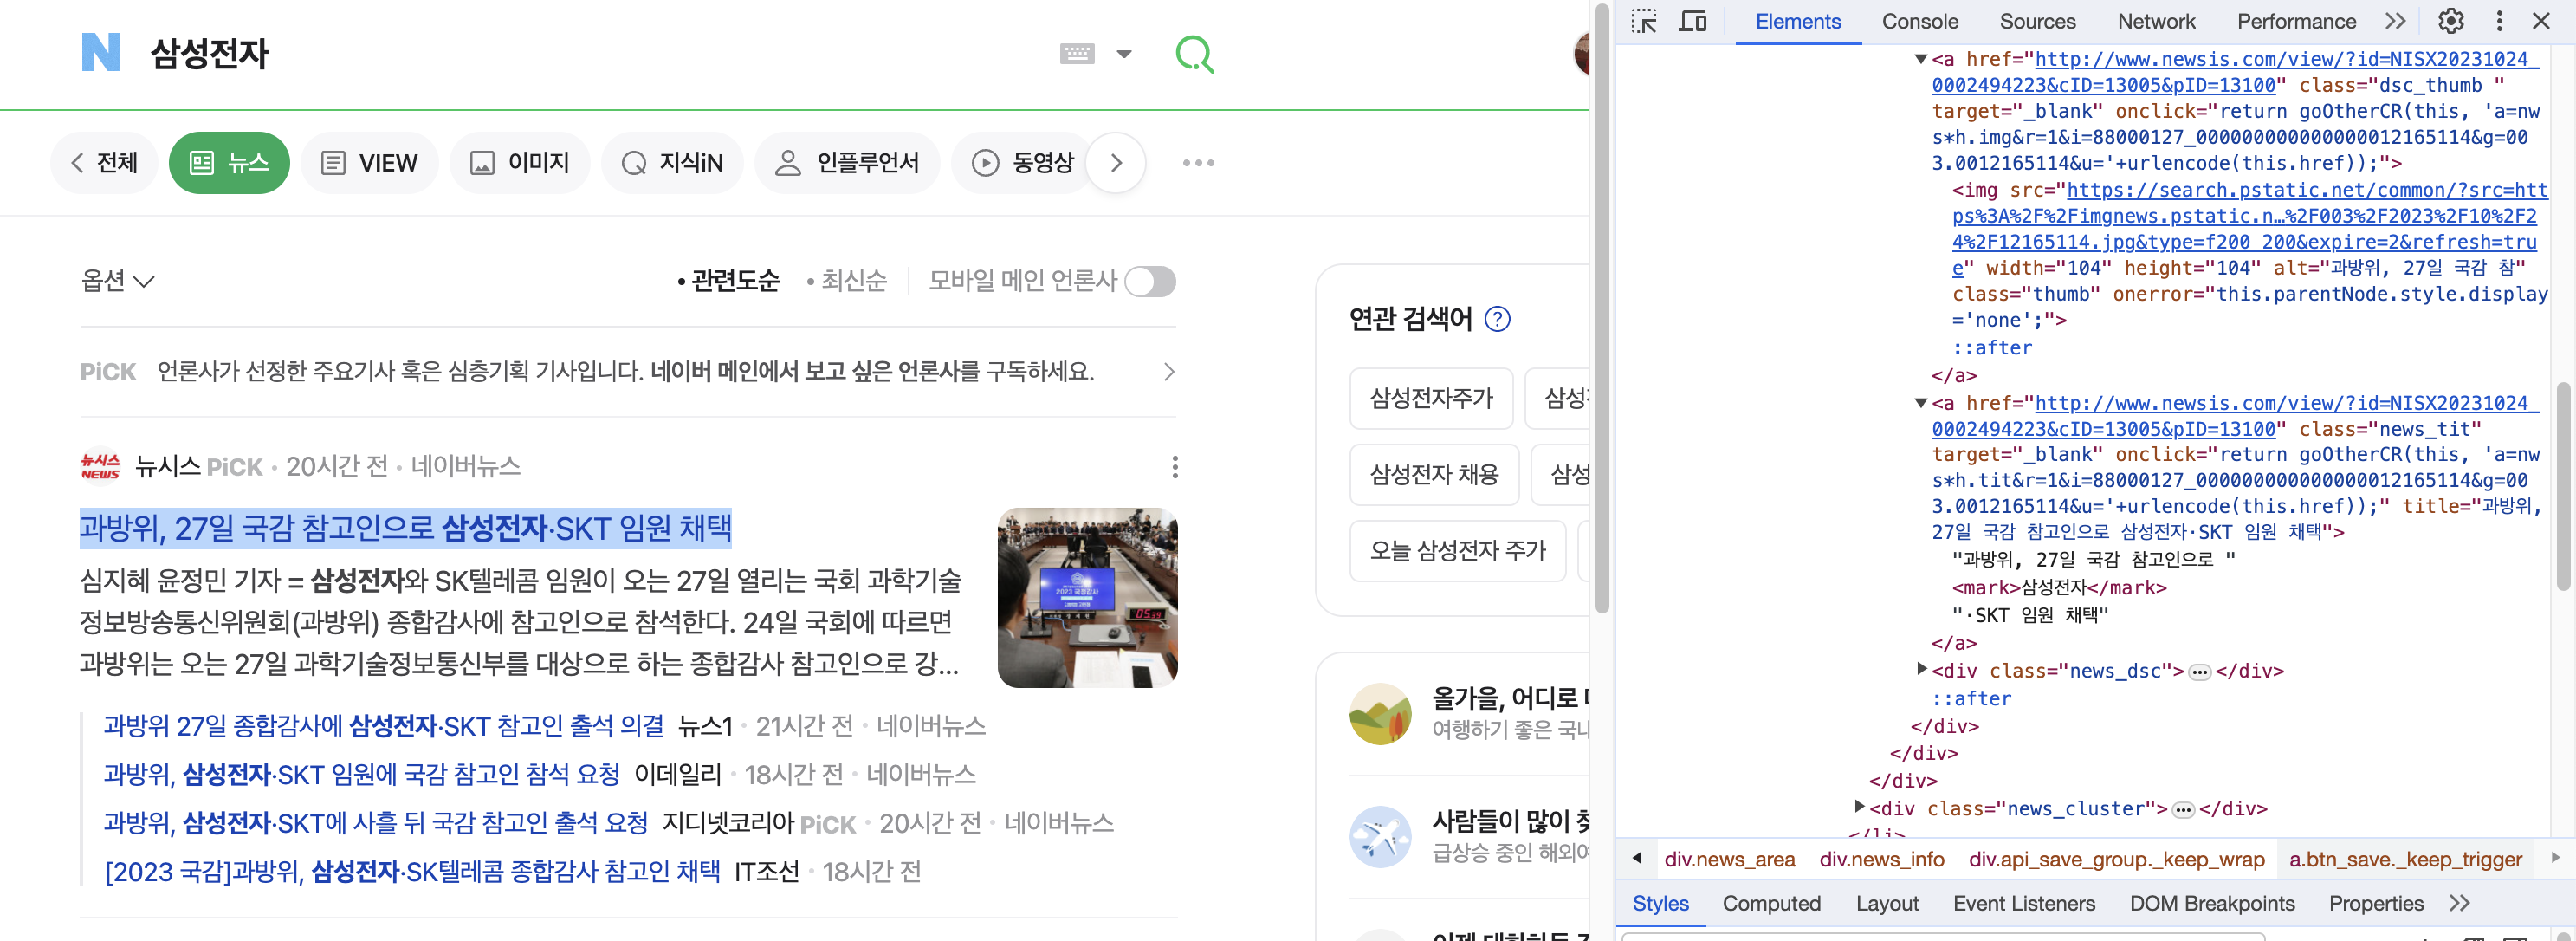Click the 뉴시스 press logo icon

[100, 466]
